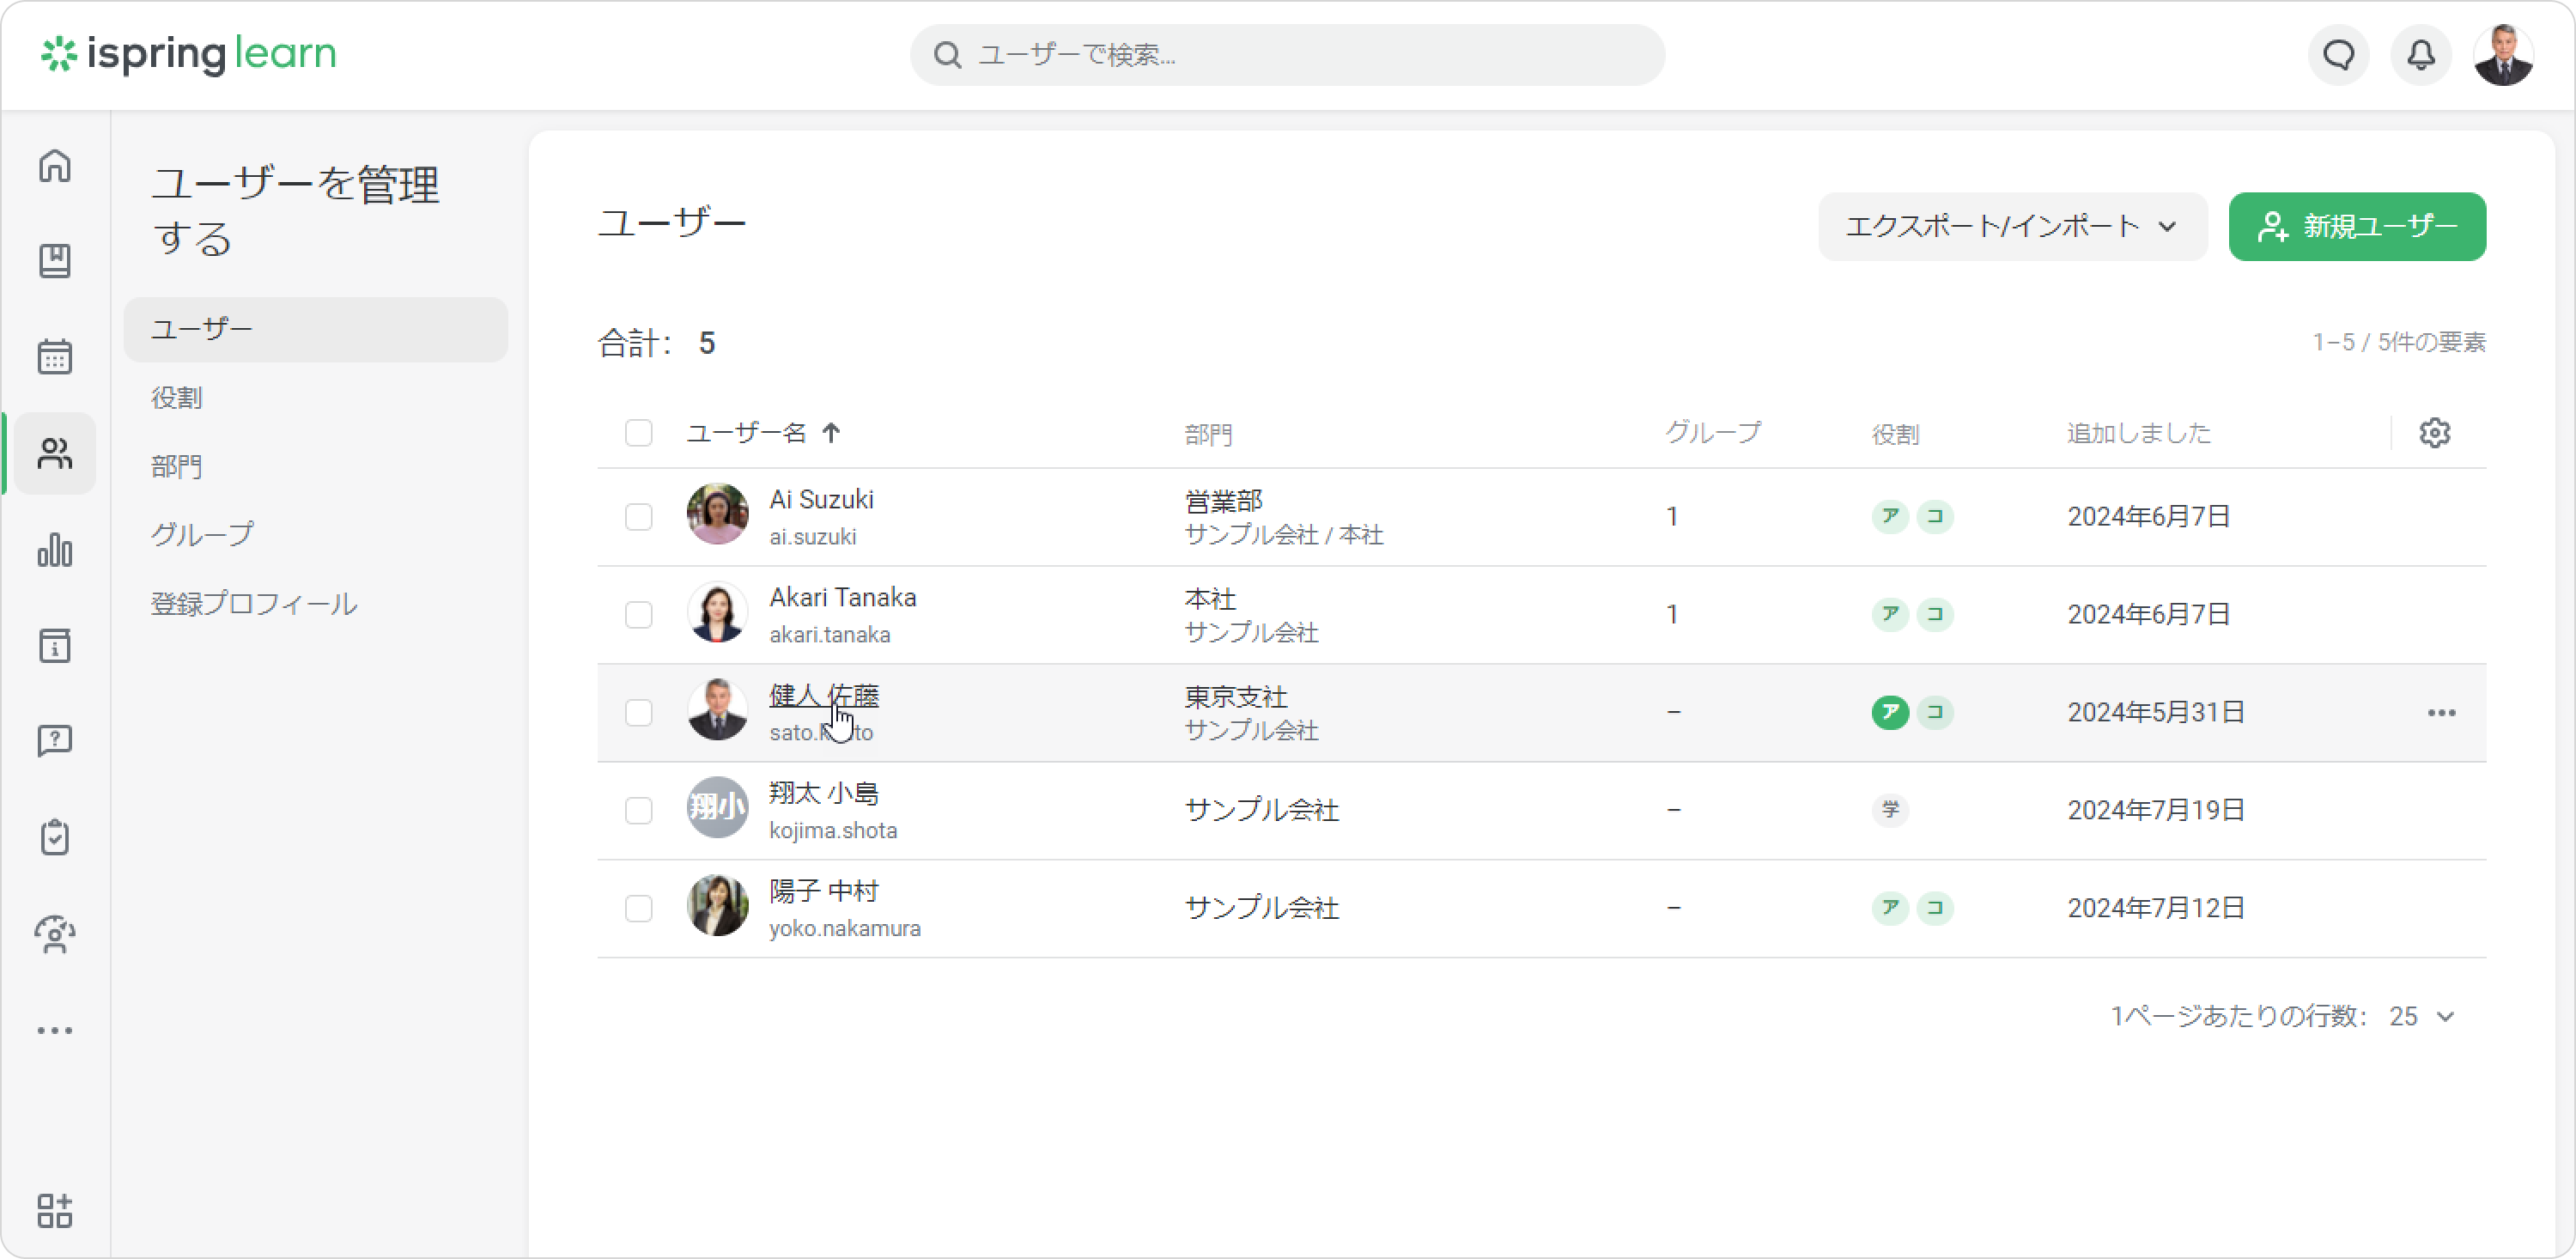Open the calendar icon in left sidebar
2576x1259 pixels.
point(55,356)
